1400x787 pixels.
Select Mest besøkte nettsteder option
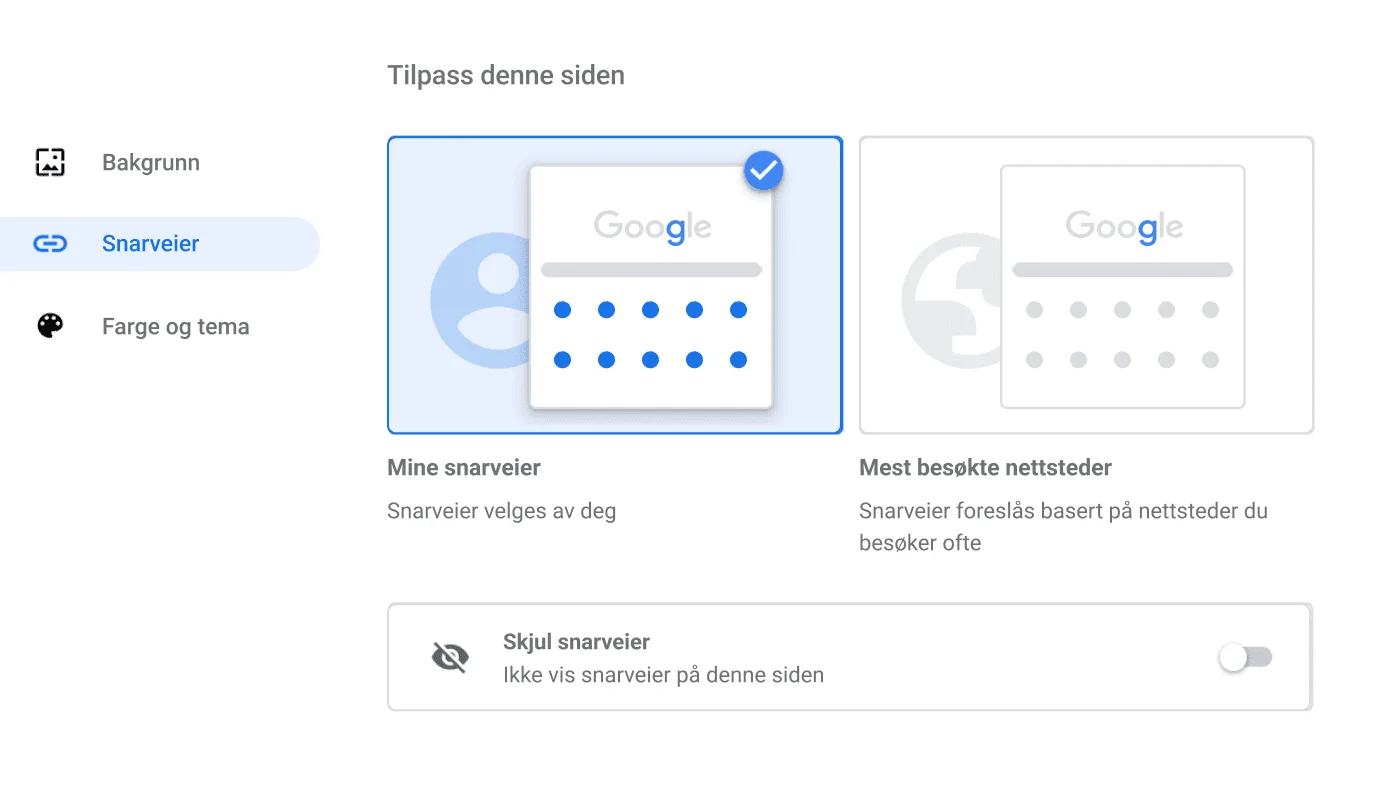tap(1086, 285)
